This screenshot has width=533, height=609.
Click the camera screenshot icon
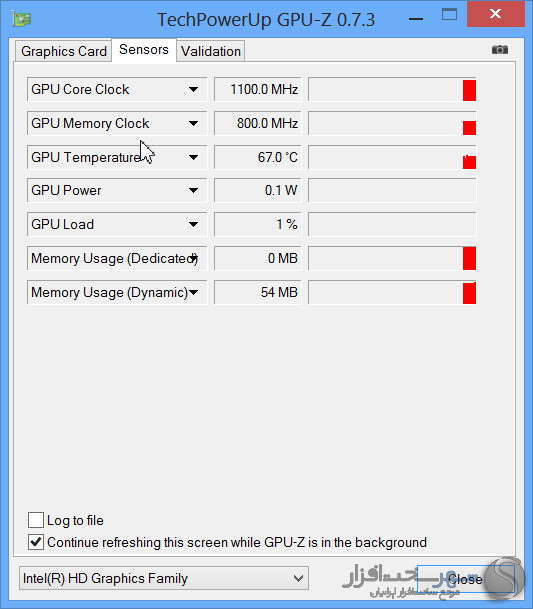500,50
